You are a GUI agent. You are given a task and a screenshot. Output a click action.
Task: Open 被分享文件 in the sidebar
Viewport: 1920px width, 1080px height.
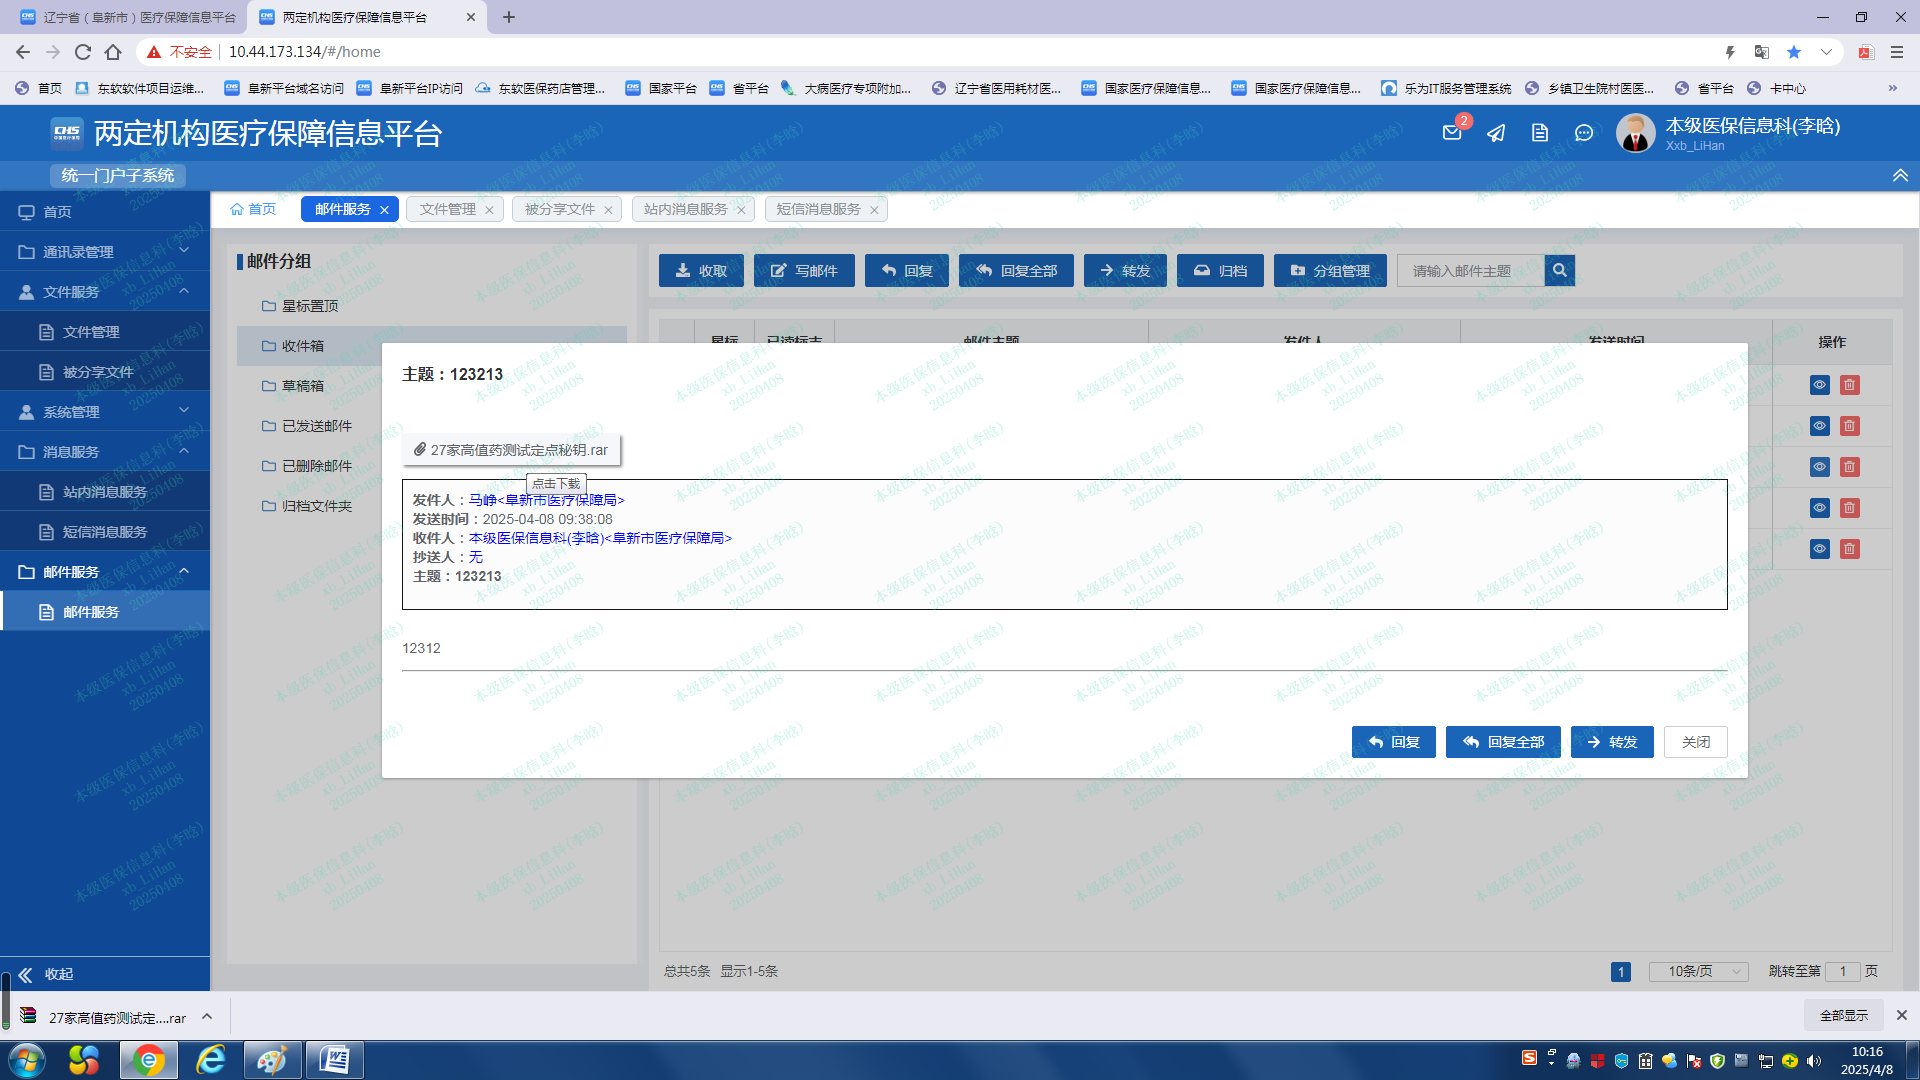click(x=105, y=371)
